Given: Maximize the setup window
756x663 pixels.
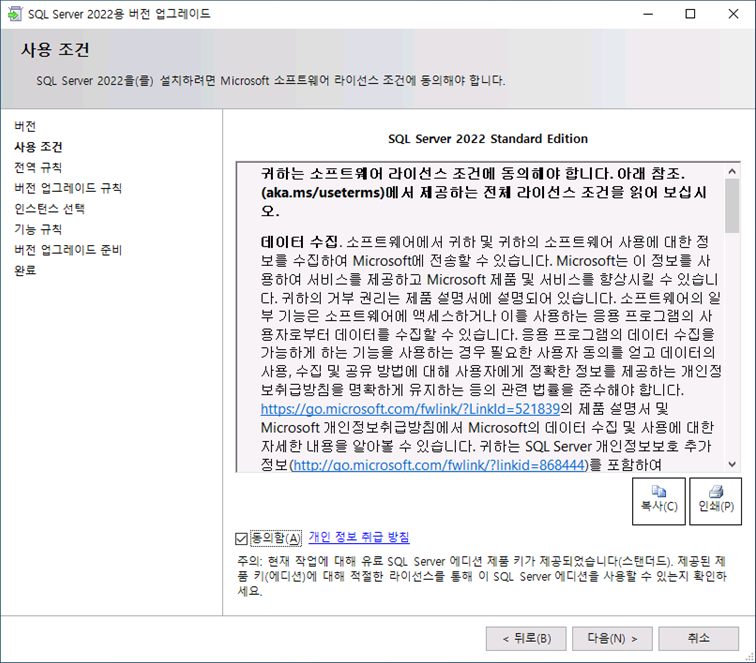Looking at the screenshot, I should 690,14.
